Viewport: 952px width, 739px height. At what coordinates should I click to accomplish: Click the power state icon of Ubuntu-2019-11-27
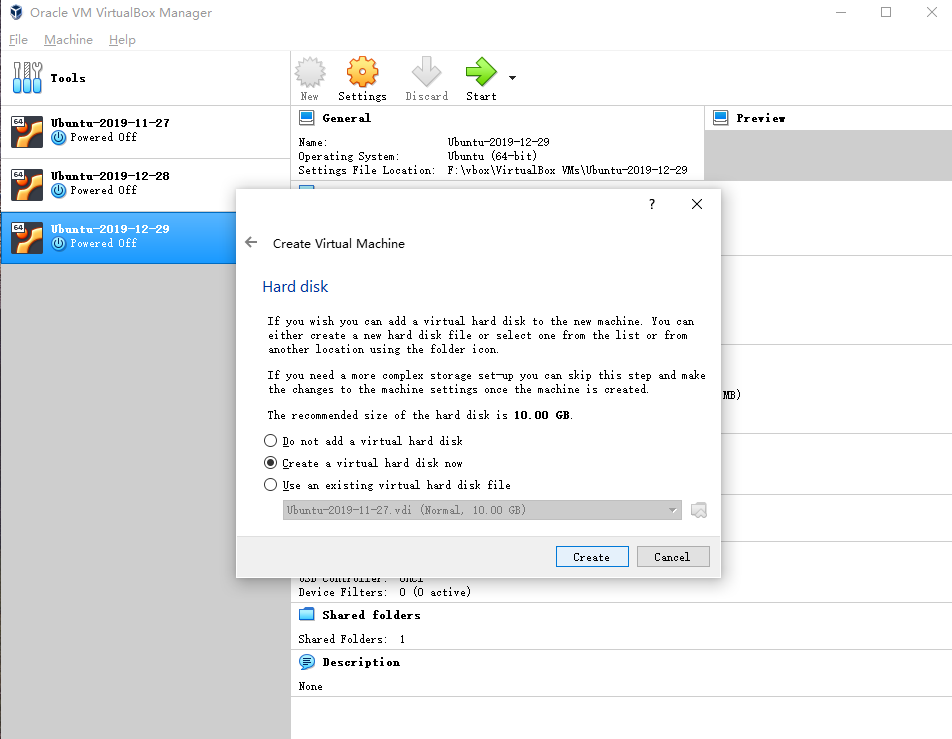58,138
